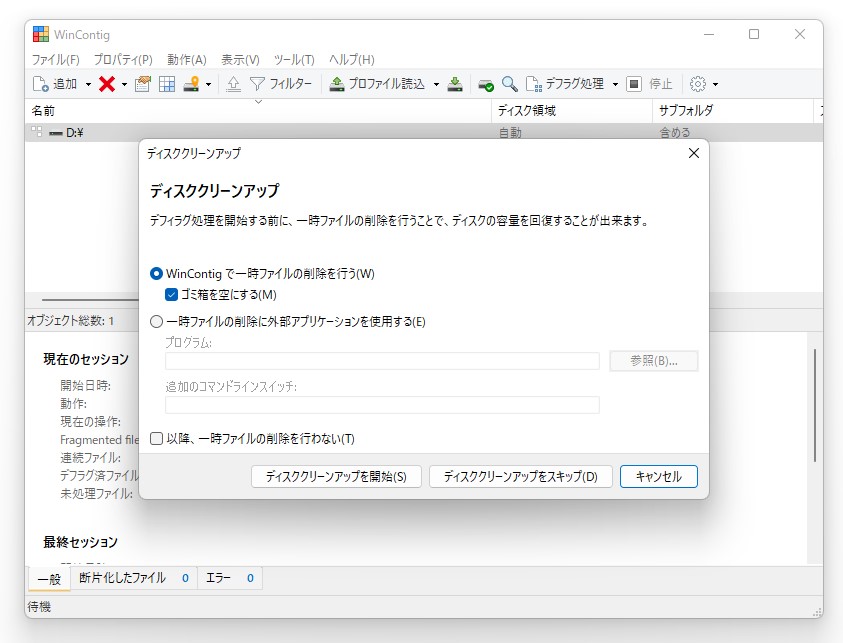This screenshot has width=843, height=643.
Task: Select 外部アプリケーションを使用する(E) radio button
Action: tap(156, 322)
